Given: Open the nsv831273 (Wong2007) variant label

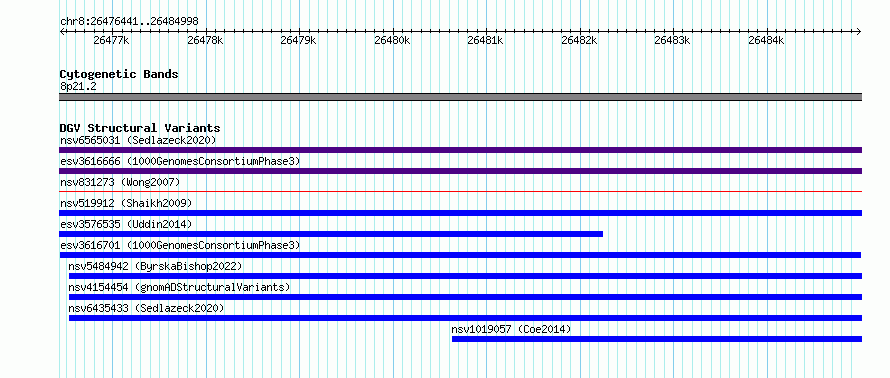Looking at the screenshot, I should coord(120,182).
